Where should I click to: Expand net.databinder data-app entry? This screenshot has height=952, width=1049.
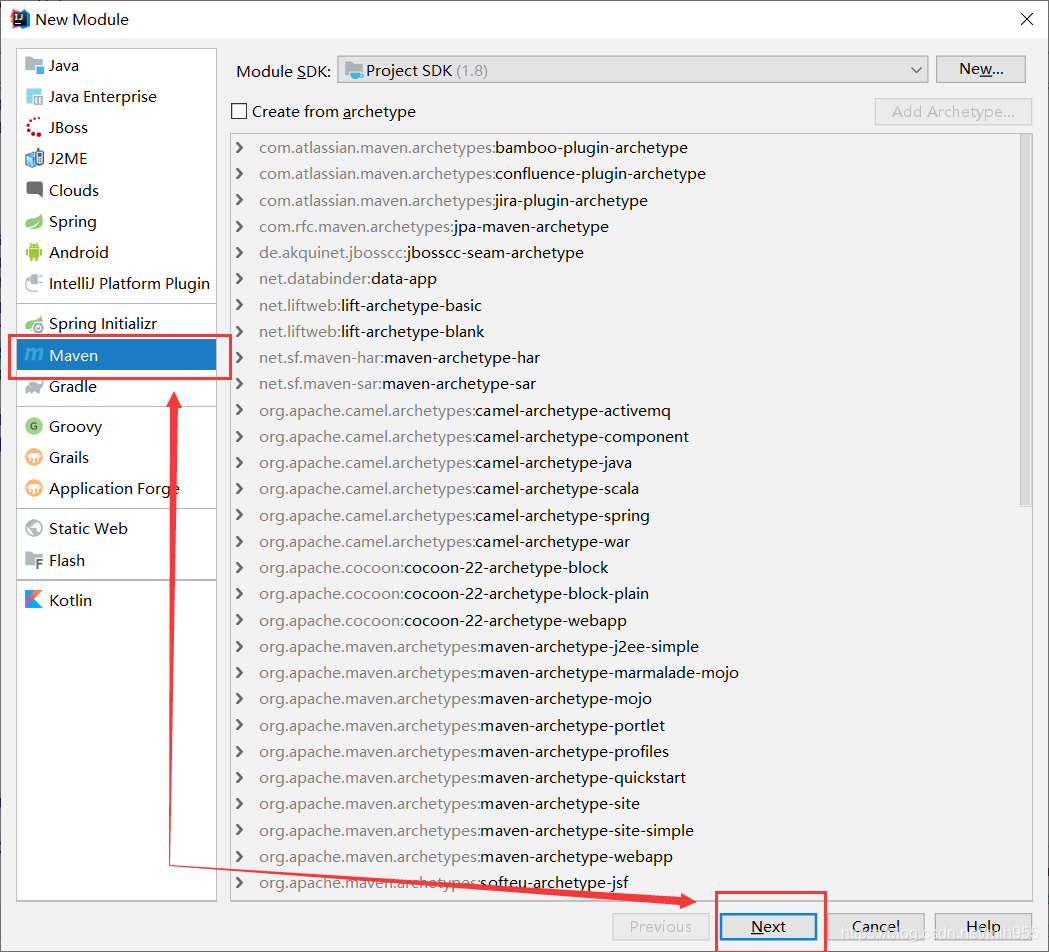point(240,278)
